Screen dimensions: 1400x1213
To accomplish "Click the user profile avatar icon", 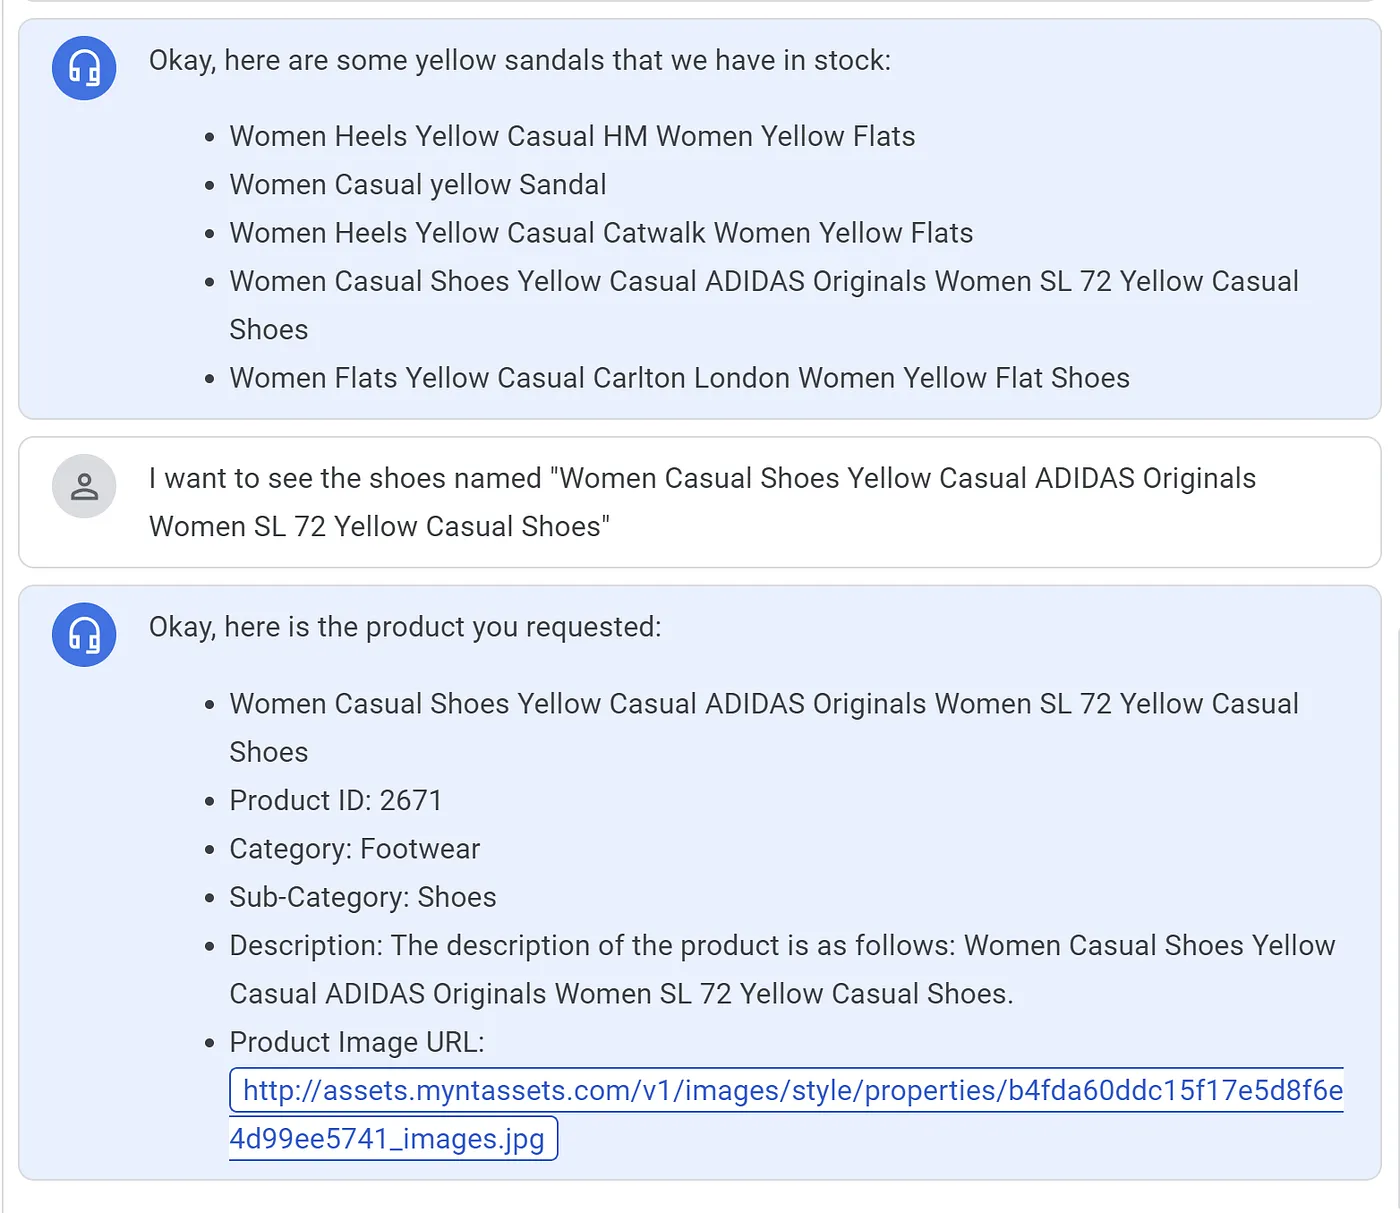I will (83, 487).
